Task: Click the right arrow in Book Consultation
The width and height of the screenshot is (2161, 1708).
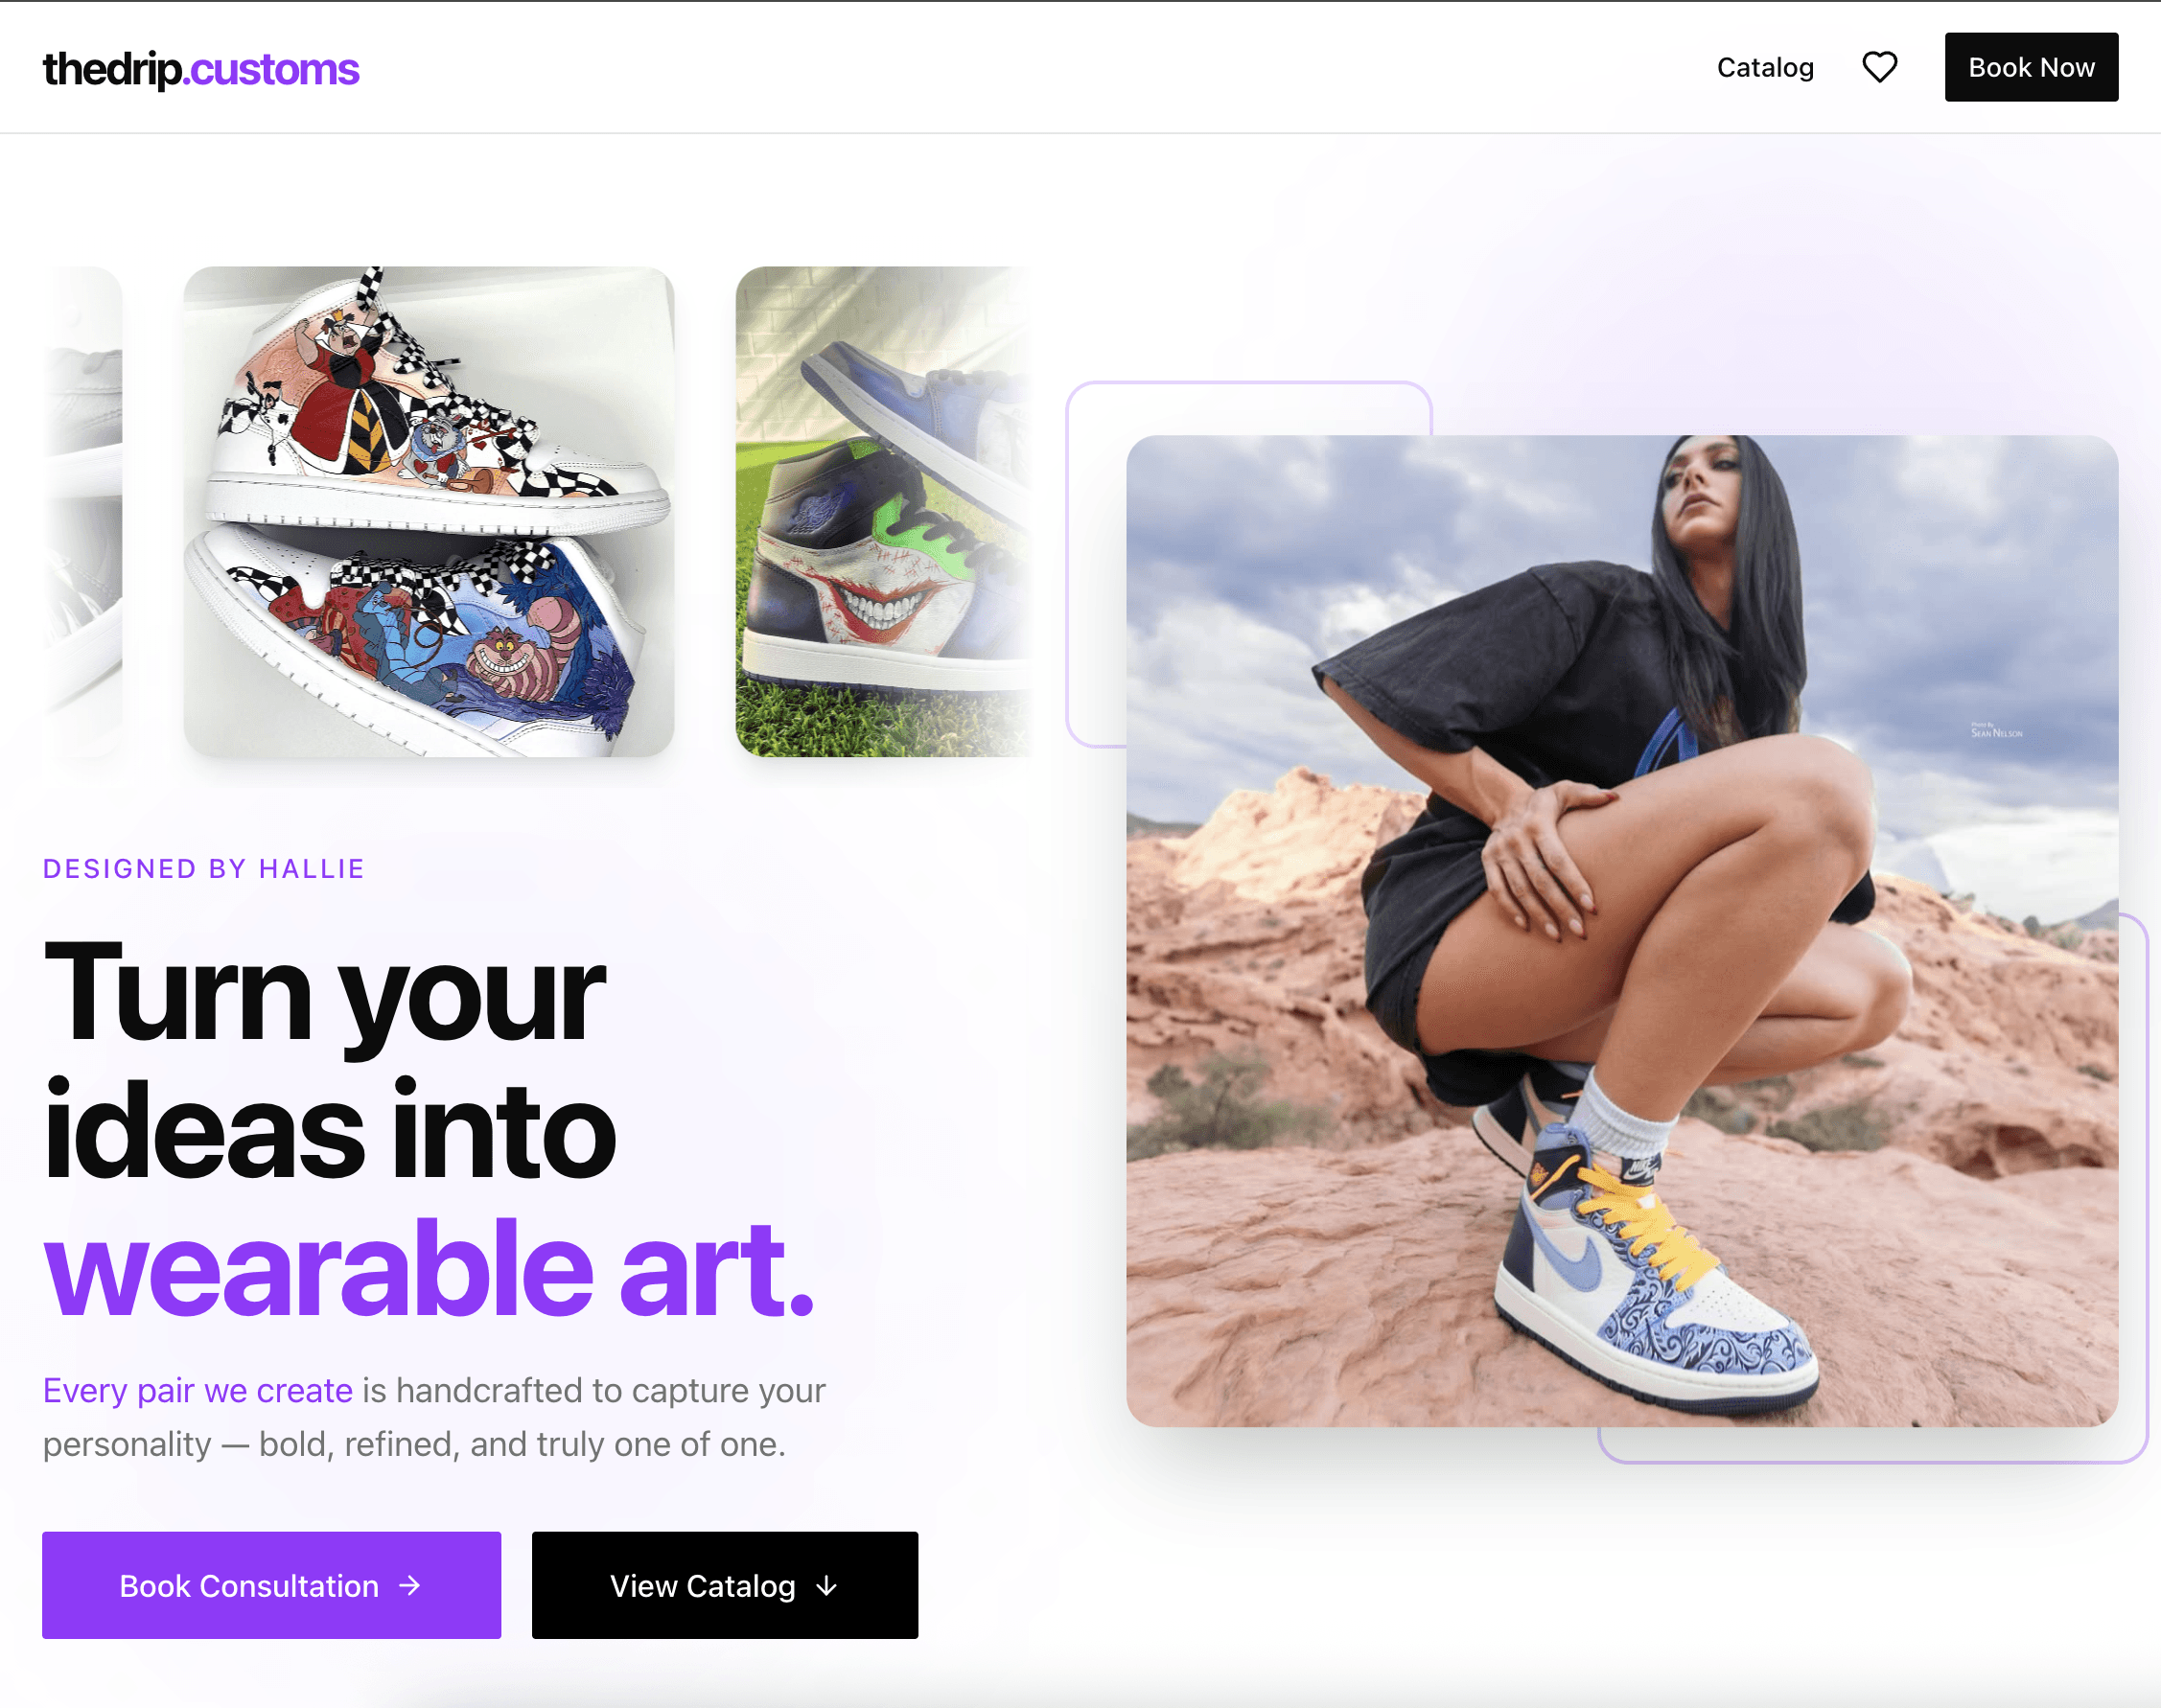Action: pyautogui.click(x=409, y=1585)
